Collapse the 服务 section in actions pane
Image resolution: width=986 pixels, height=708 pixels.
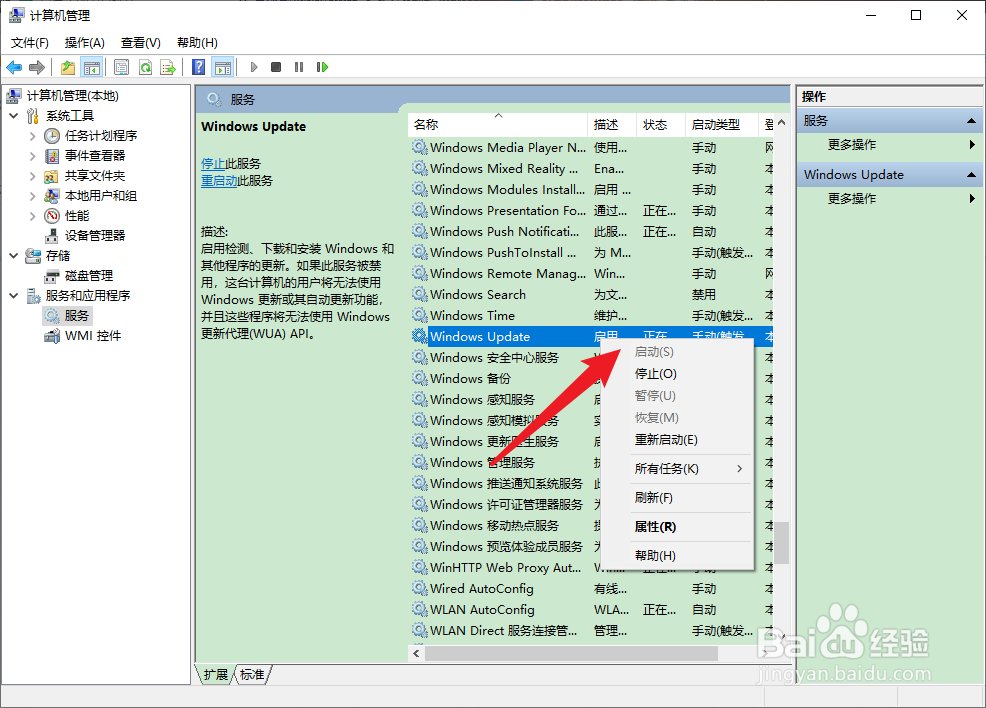pos(971,121)
